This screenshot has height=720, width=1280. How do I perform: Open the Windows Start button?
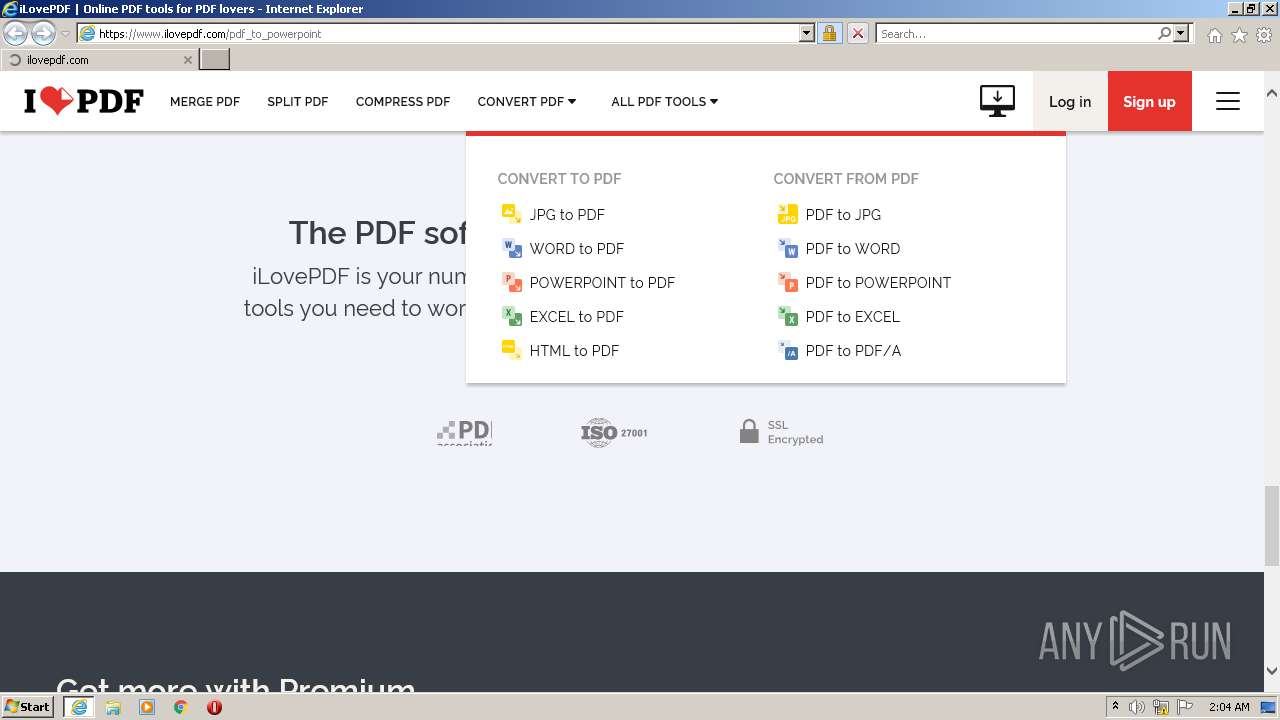(28, 707)
